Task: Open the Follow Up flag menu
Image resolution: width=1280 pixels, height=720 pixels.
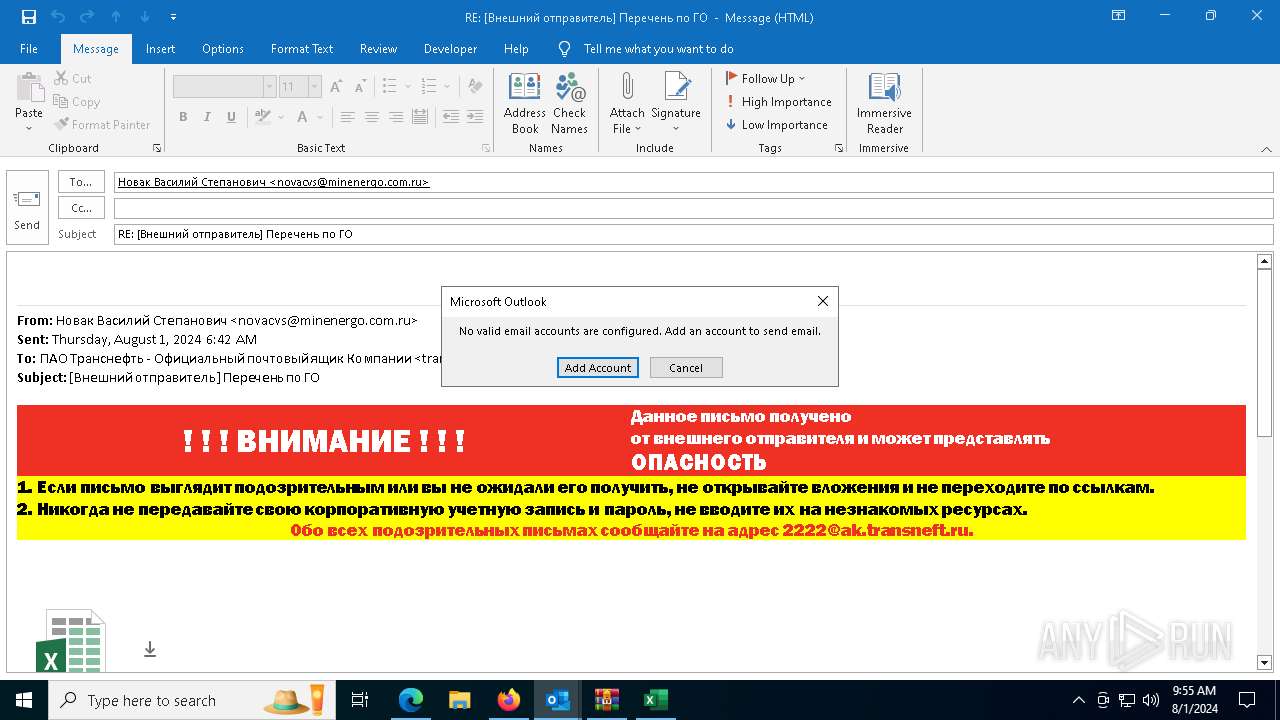Action: coord(766,78)
